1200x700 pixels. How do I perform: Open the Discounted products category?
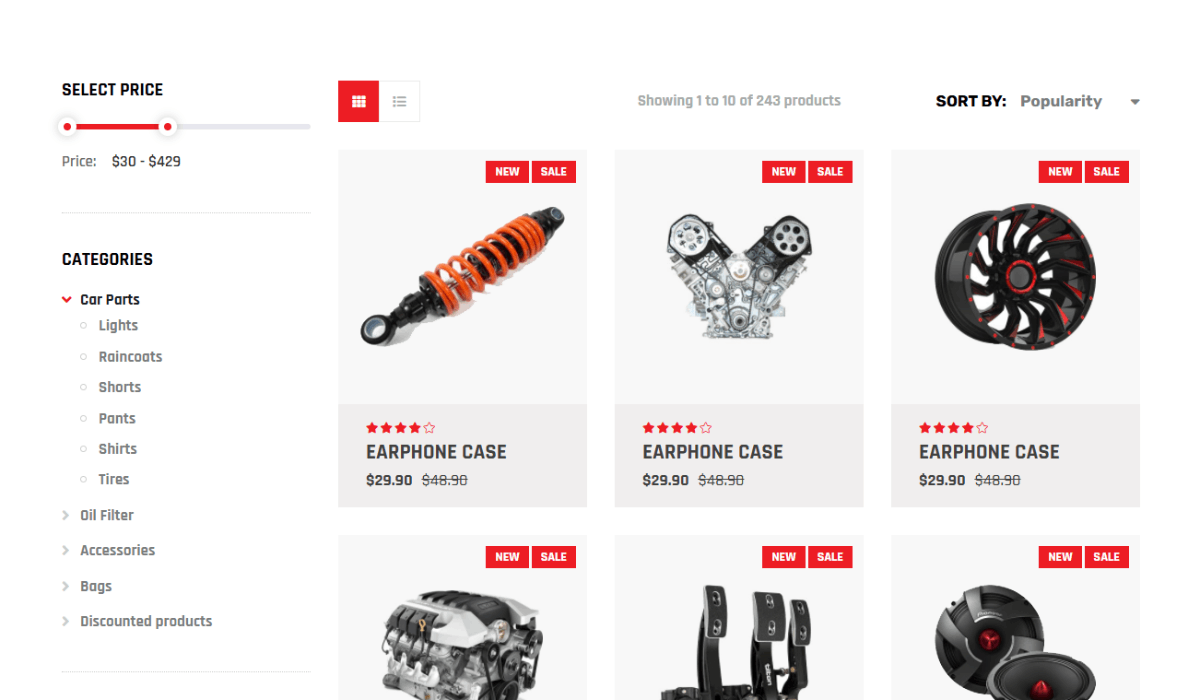[146, 621]
